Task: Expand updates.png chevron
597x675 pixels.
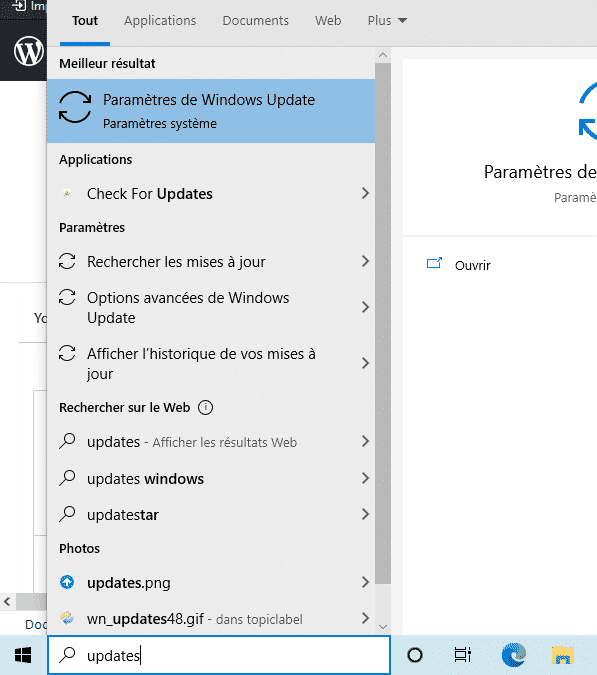Action: pos(365,582)
